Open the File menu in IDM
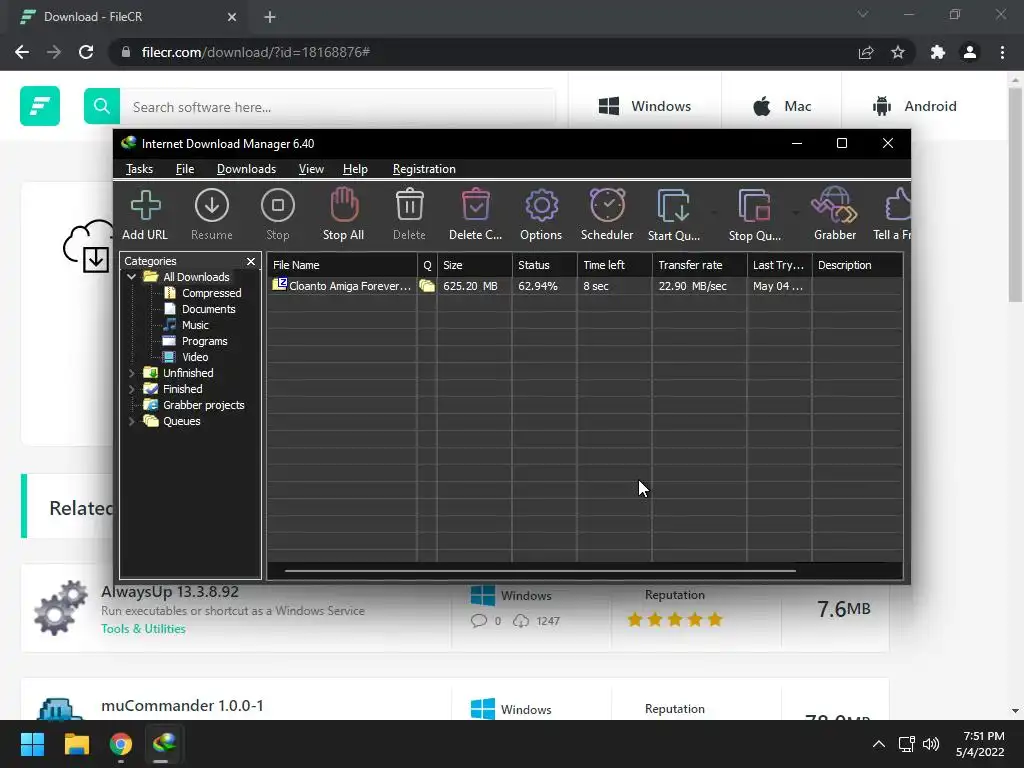1024x768 pixels. pyautogui.click(x=185, y=169)
